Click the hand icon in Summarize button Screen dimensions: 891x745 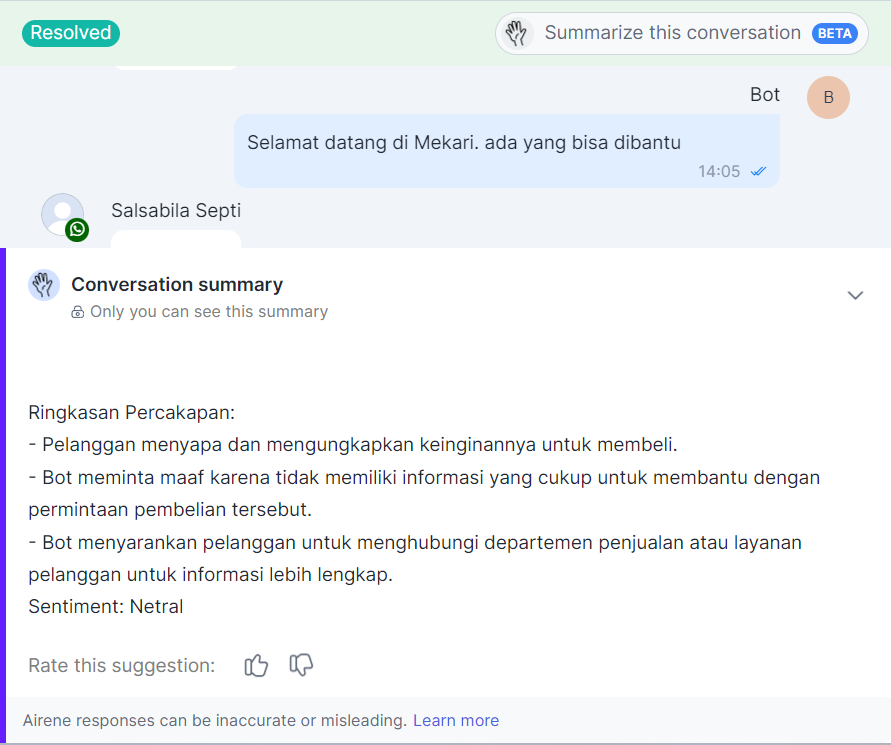517,34
